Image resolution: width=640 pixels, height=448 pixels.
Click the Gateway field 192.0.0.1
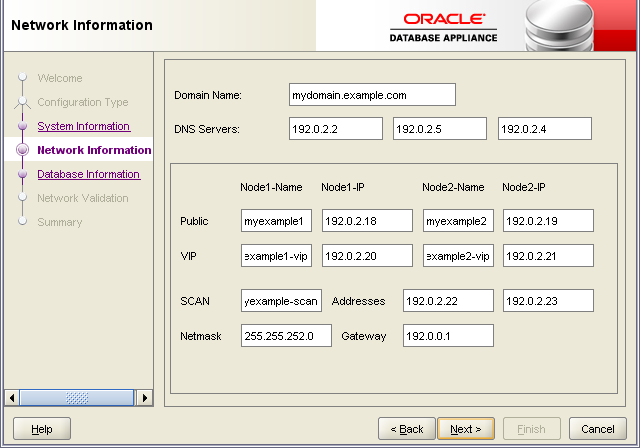(x=448, y=336)
